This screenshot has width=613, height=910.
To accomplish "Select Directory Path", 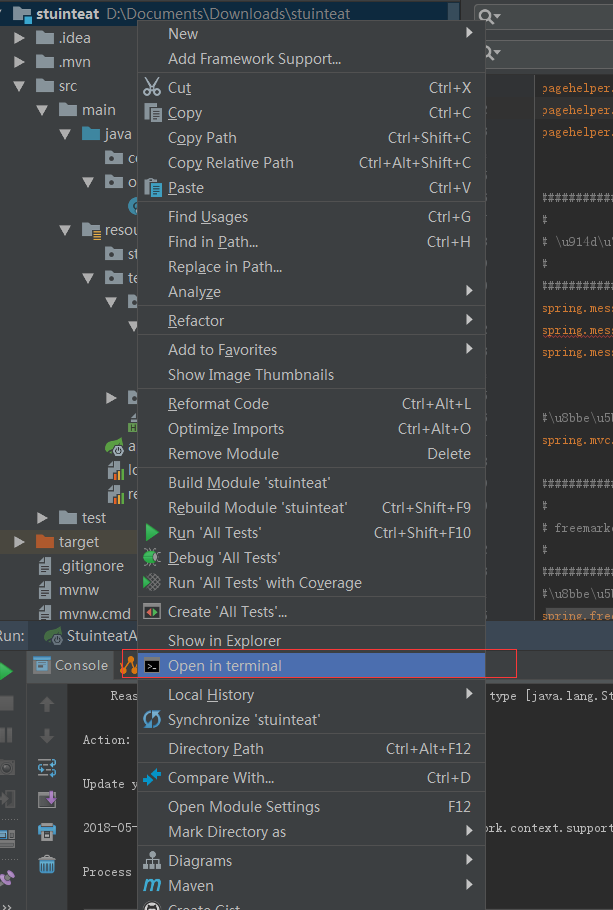I will [x=311, y=749].
